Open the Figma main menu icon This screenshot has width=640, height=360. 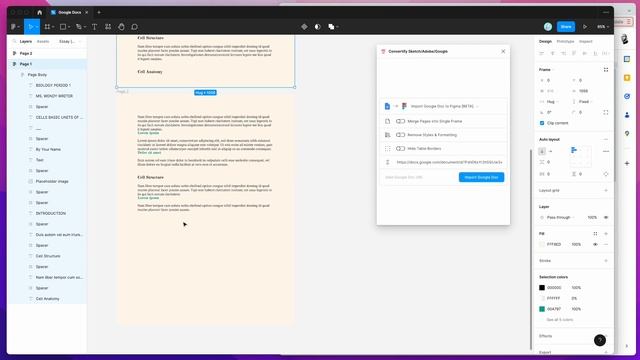point(15,27)
